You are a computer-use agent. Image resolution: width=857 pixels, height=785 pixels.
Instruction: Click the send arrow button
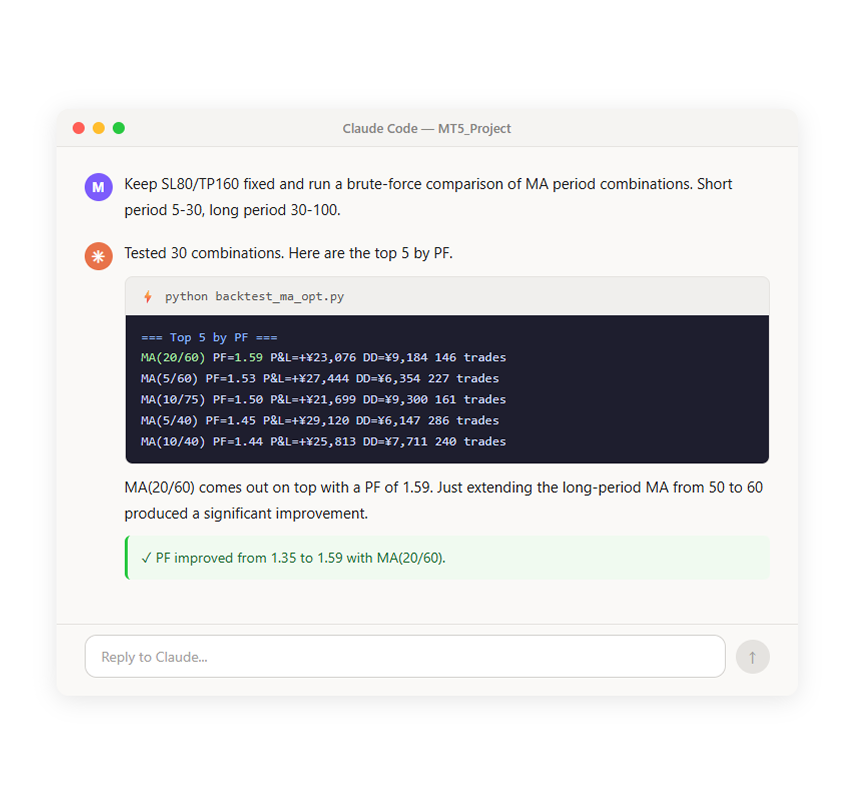[752, 657]
